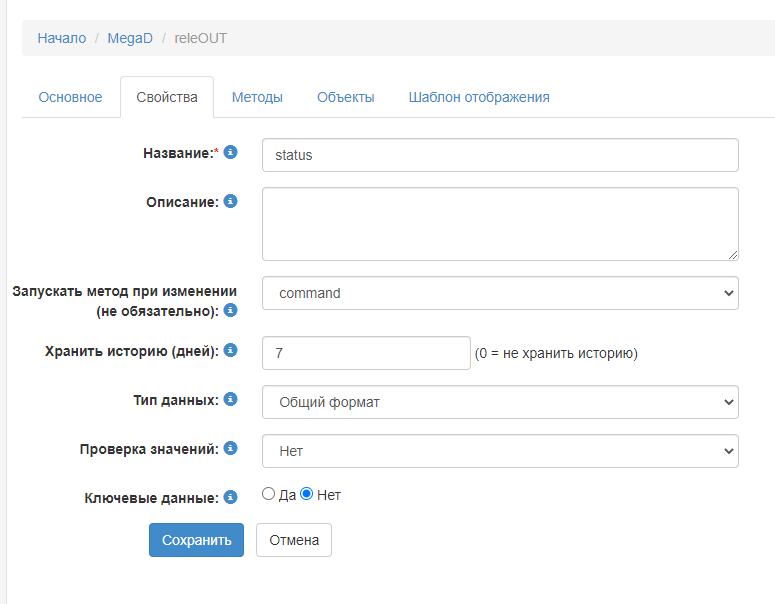The height and width of the screenshot is (604, 775).
Task: Select the Нет radio button
Action: pos(307,494)
